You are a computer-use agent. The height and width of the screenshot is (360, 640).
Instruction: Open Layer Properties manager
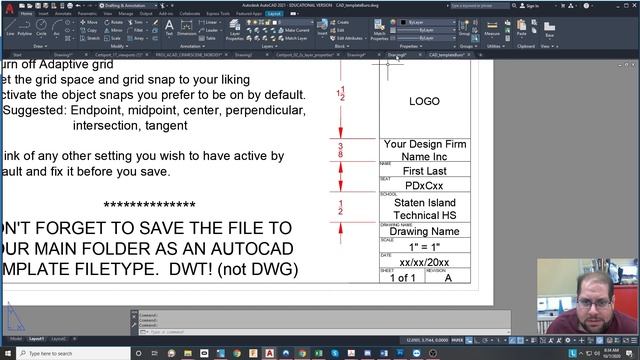[235, 30]
